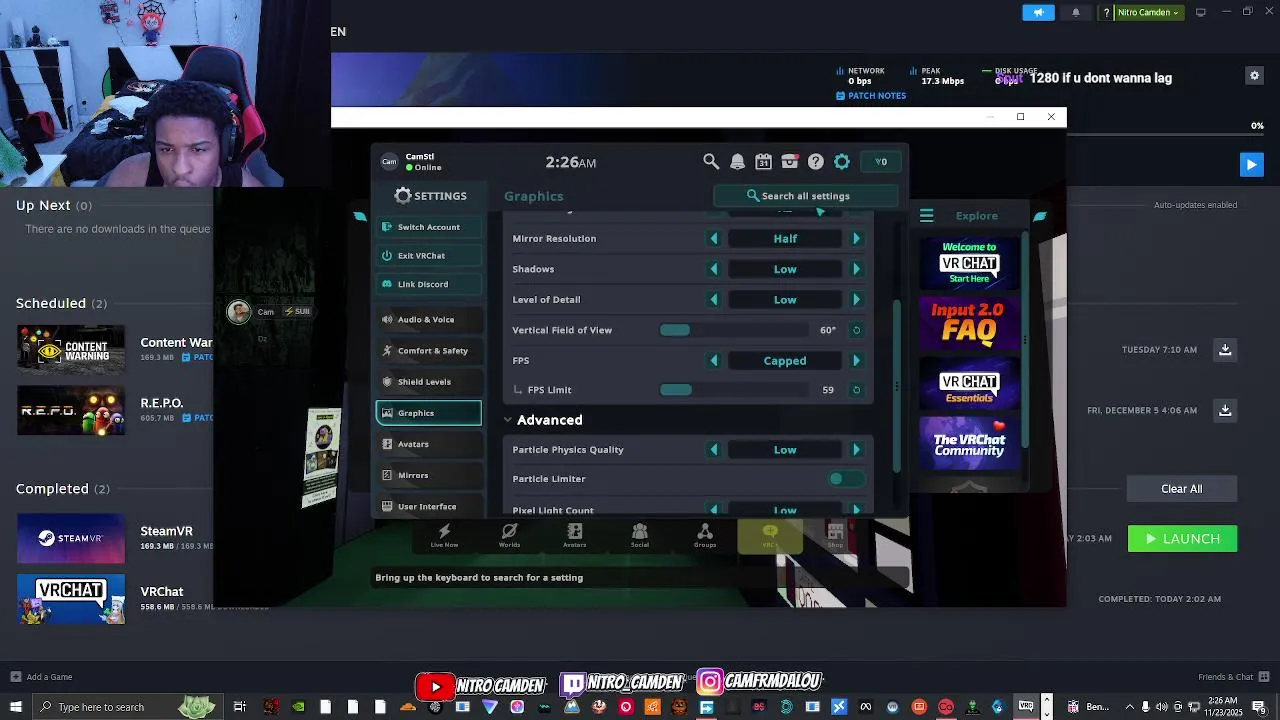Reset FPS Limit to default

856,390
